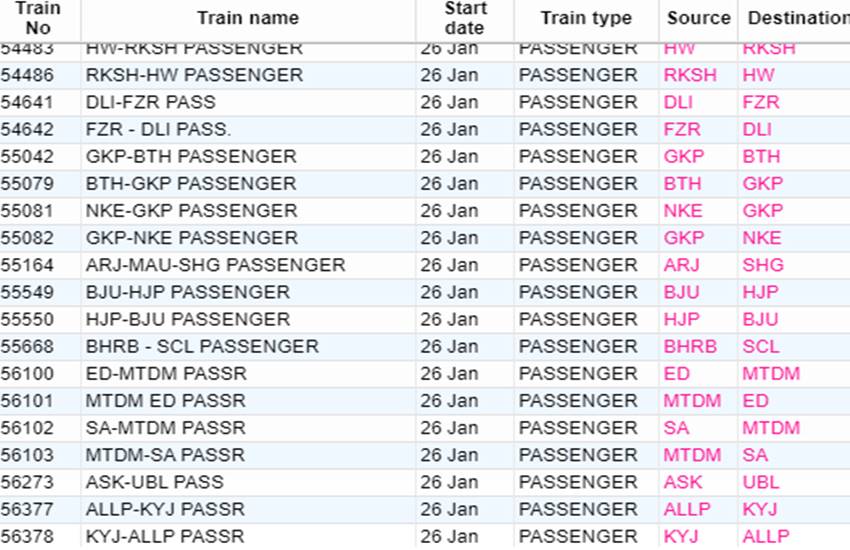Open BTH destination link for train 55042

click(761, 156)
